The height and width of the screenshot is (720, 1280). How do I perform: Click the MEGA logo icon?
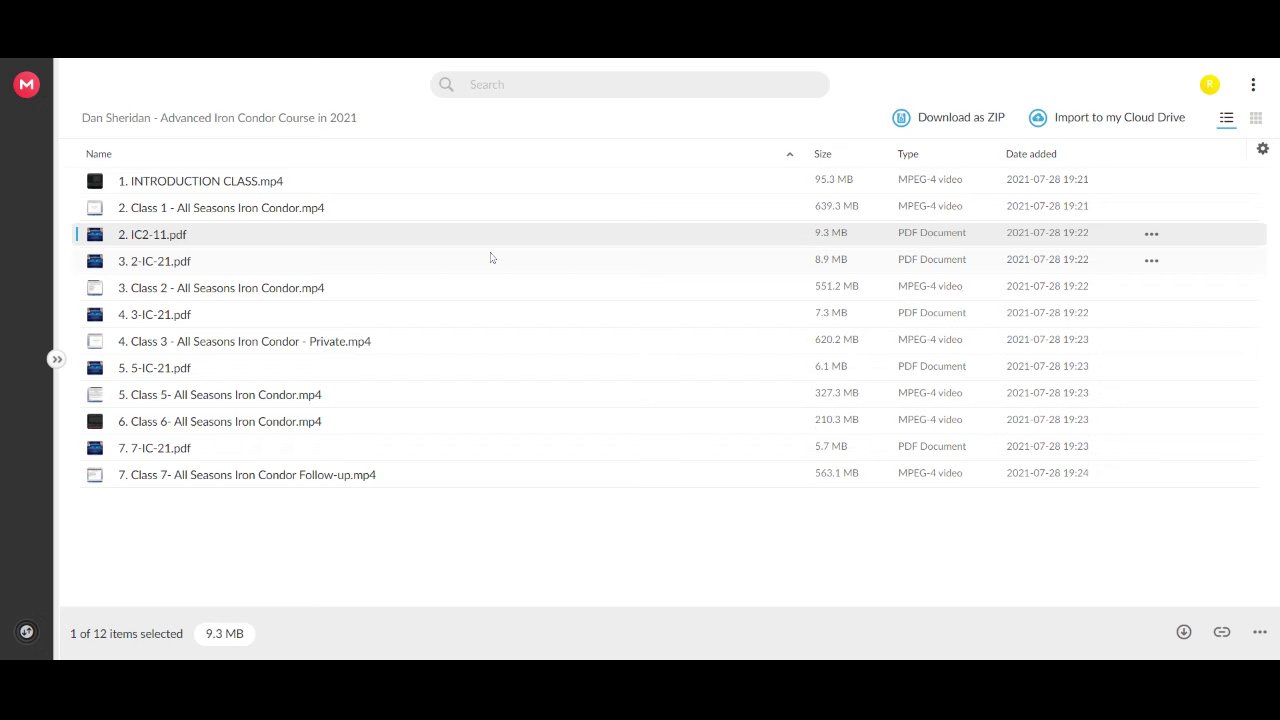point(27,85)
